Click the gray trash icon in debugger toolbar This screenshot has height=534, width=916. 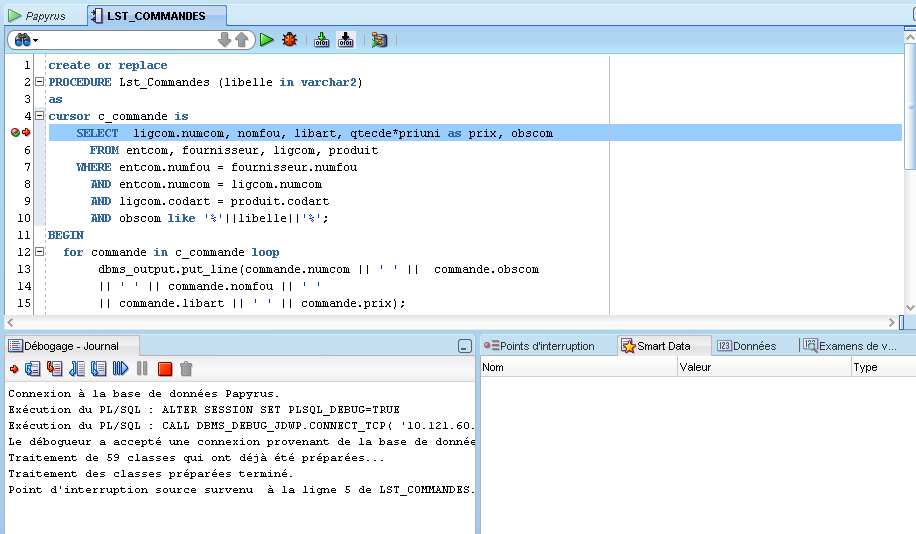(x=186, y=369)
